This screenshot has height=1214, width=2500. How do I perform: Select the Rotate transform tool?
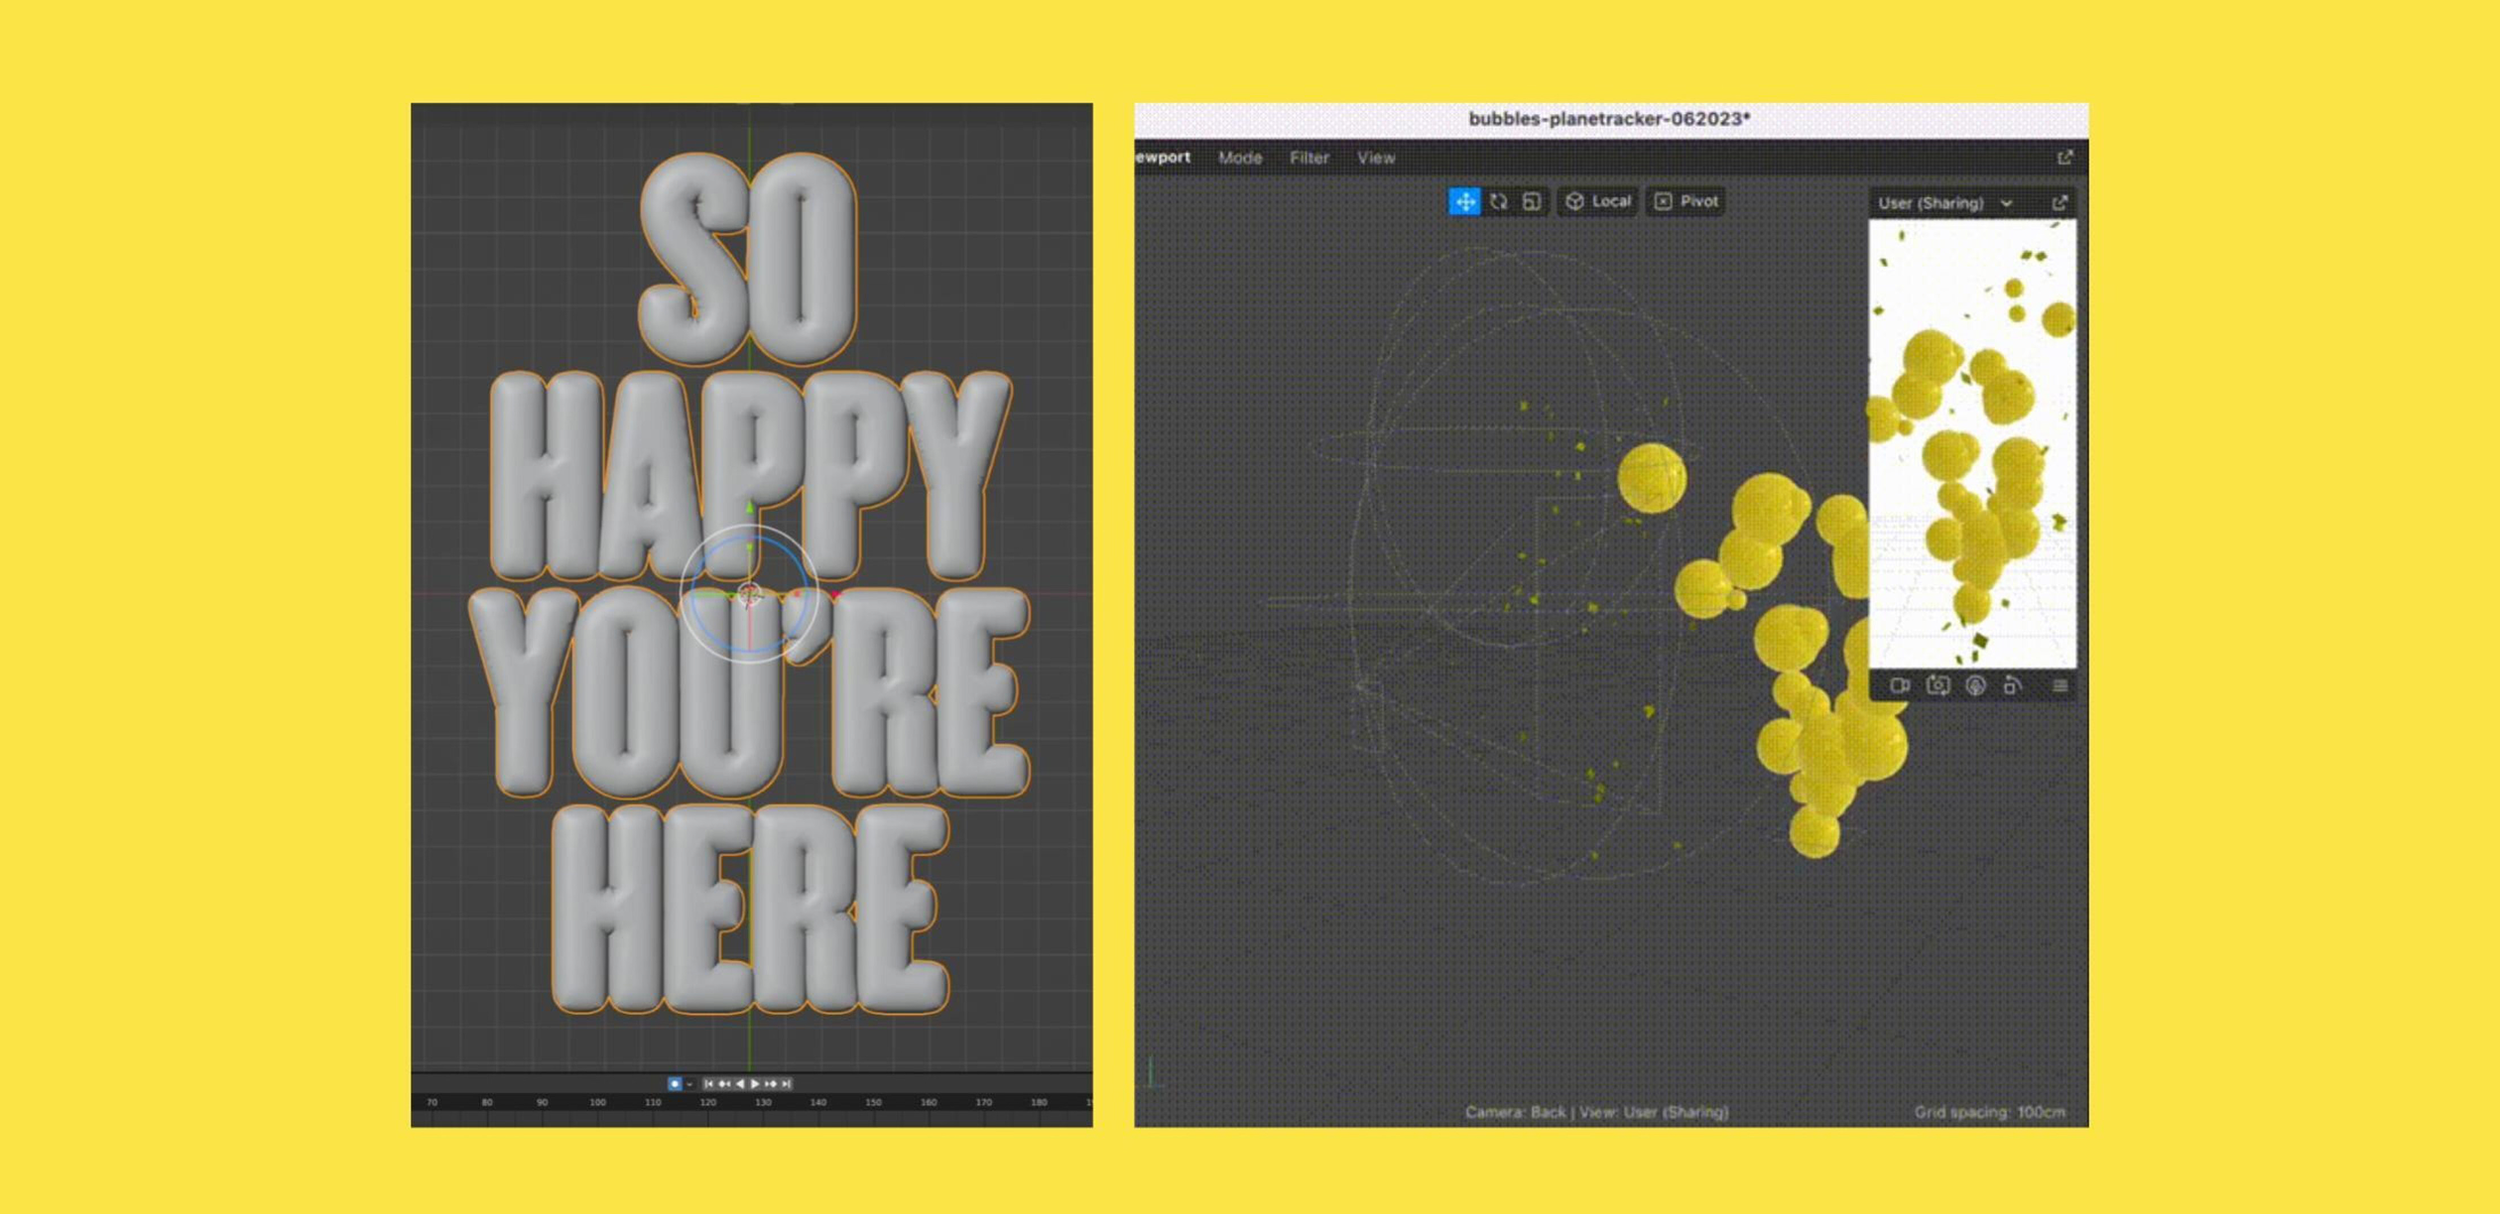pos(1498,202)
